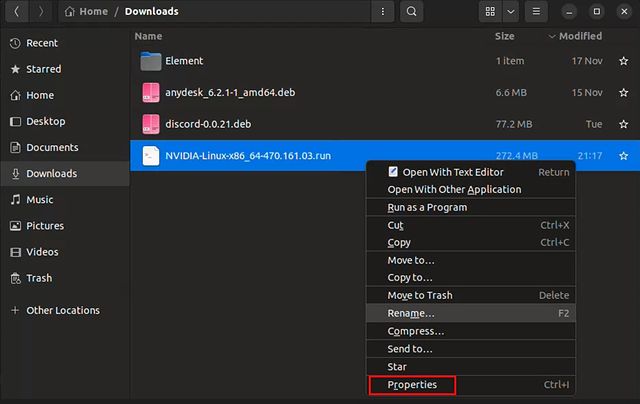Open the Element folder icon
The height and width of the screenshot is (404, 640).
click(151, 61)
